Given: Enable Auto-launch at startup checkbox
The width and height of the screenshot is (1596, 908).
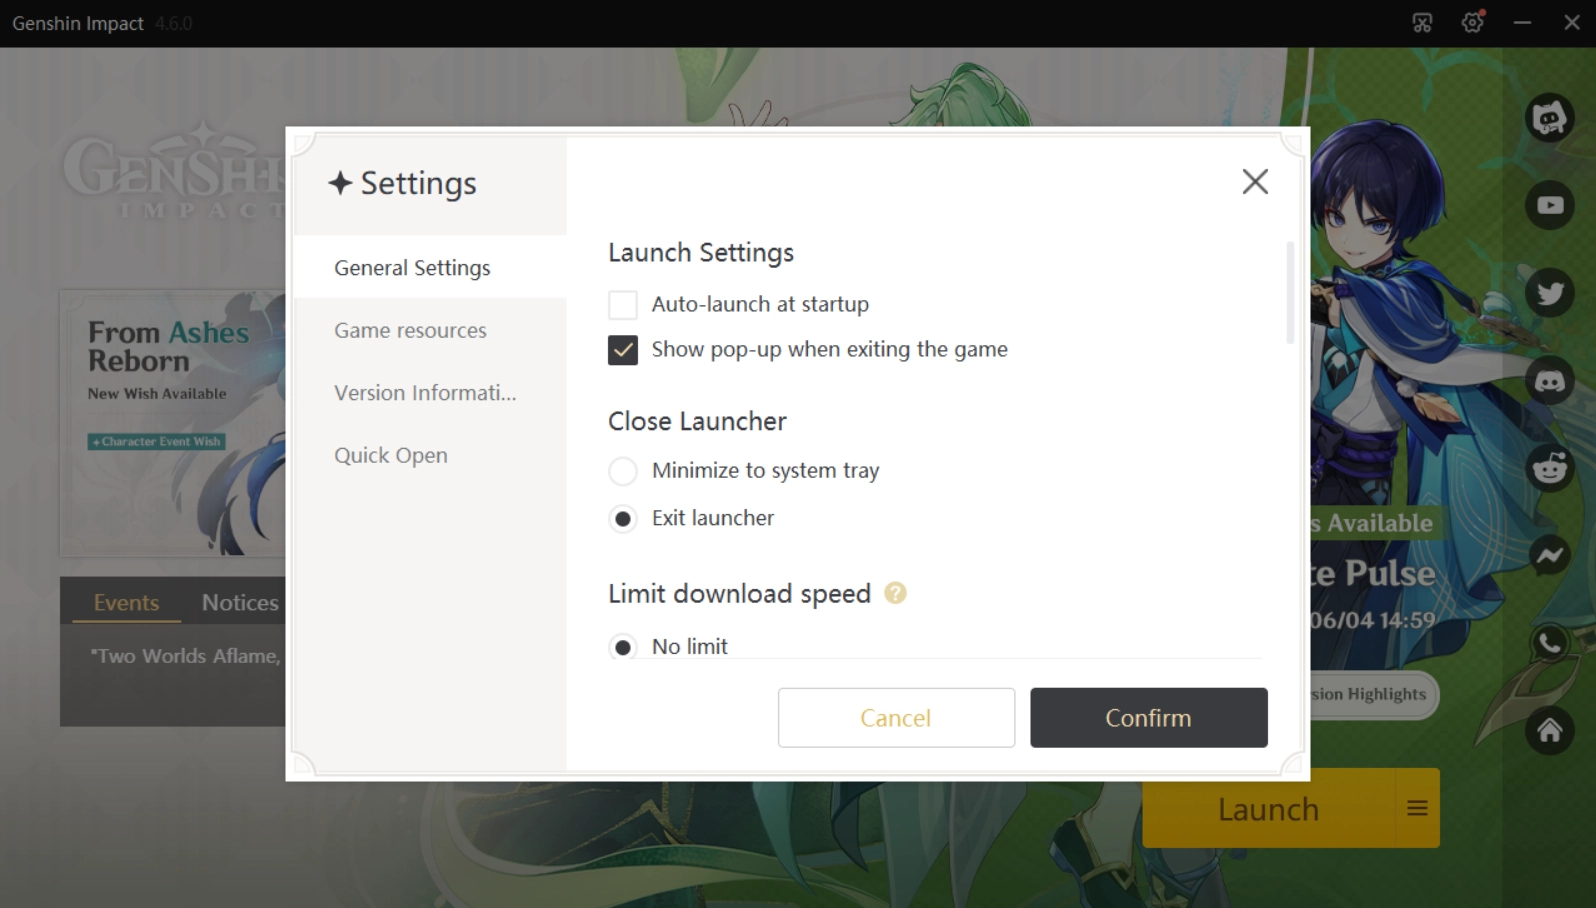Looking at the screenshot, I should [x=623, y=304].
